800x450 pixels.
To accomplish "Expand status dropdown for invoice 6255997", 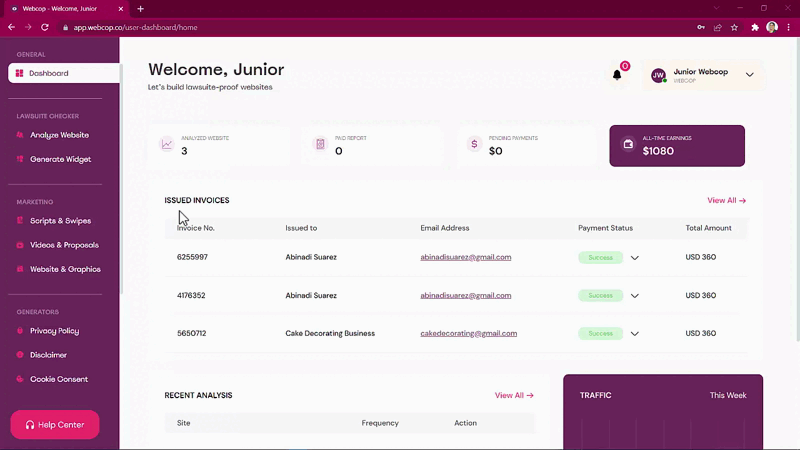I will pyautogui.click(x=635, y=258).
